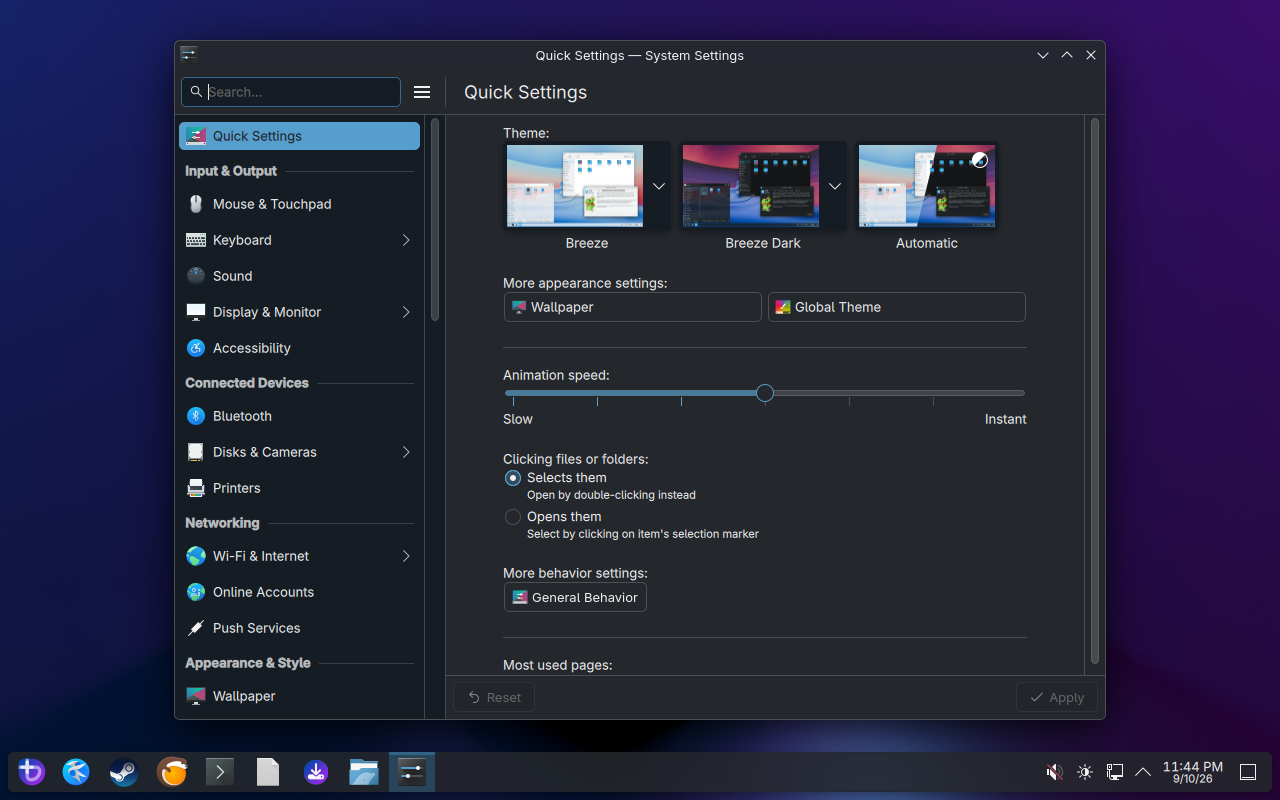
Task: Open Online Accounts settings
Action: coord(299,592)
